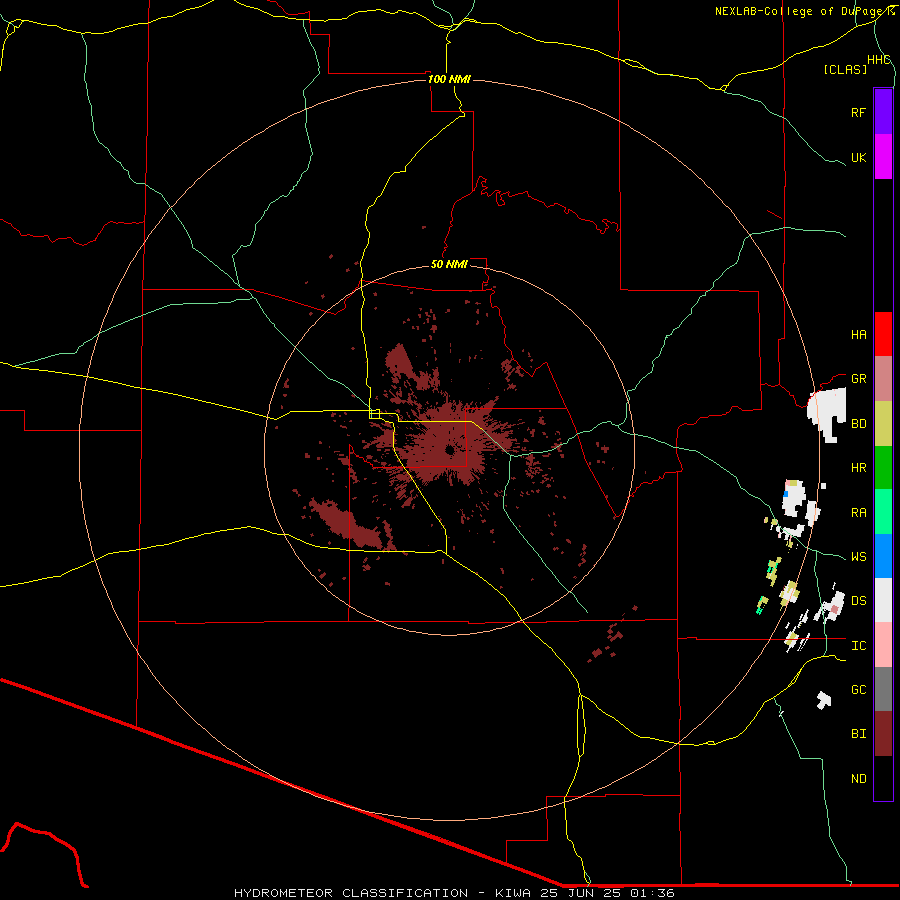Click the RA legend label

tap(858, 513)
